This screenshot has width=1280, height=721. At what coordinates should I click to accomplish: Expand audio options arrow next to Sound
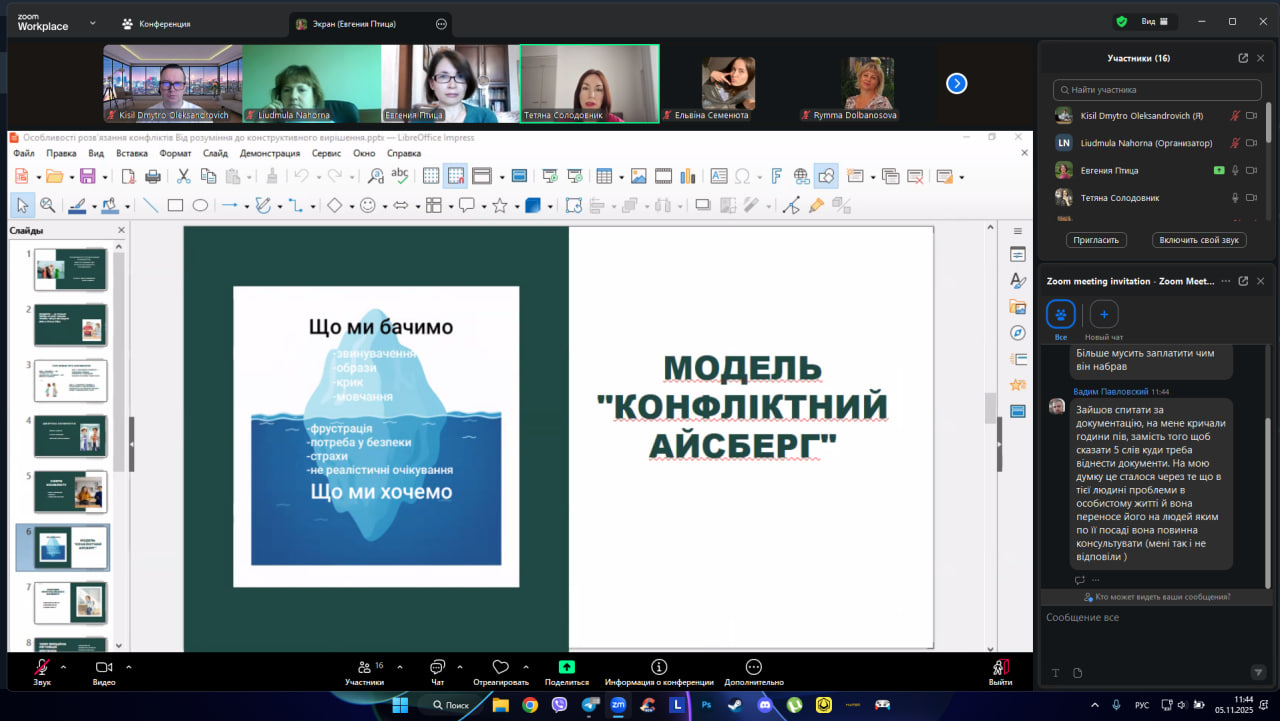64,667
